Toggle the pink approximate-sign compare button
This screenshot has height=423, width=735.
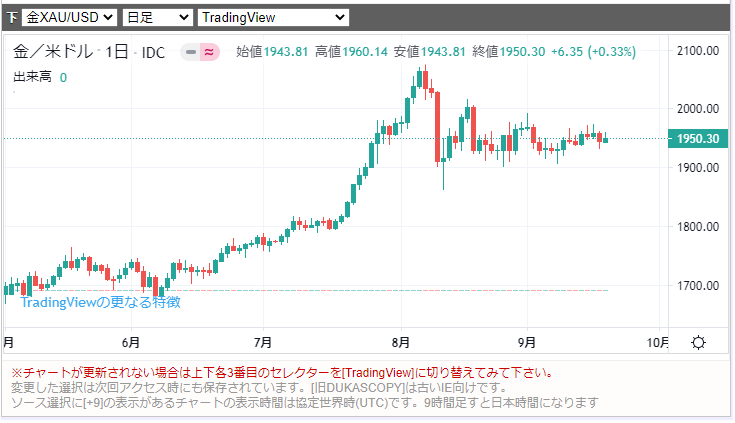tap(210, 52)
